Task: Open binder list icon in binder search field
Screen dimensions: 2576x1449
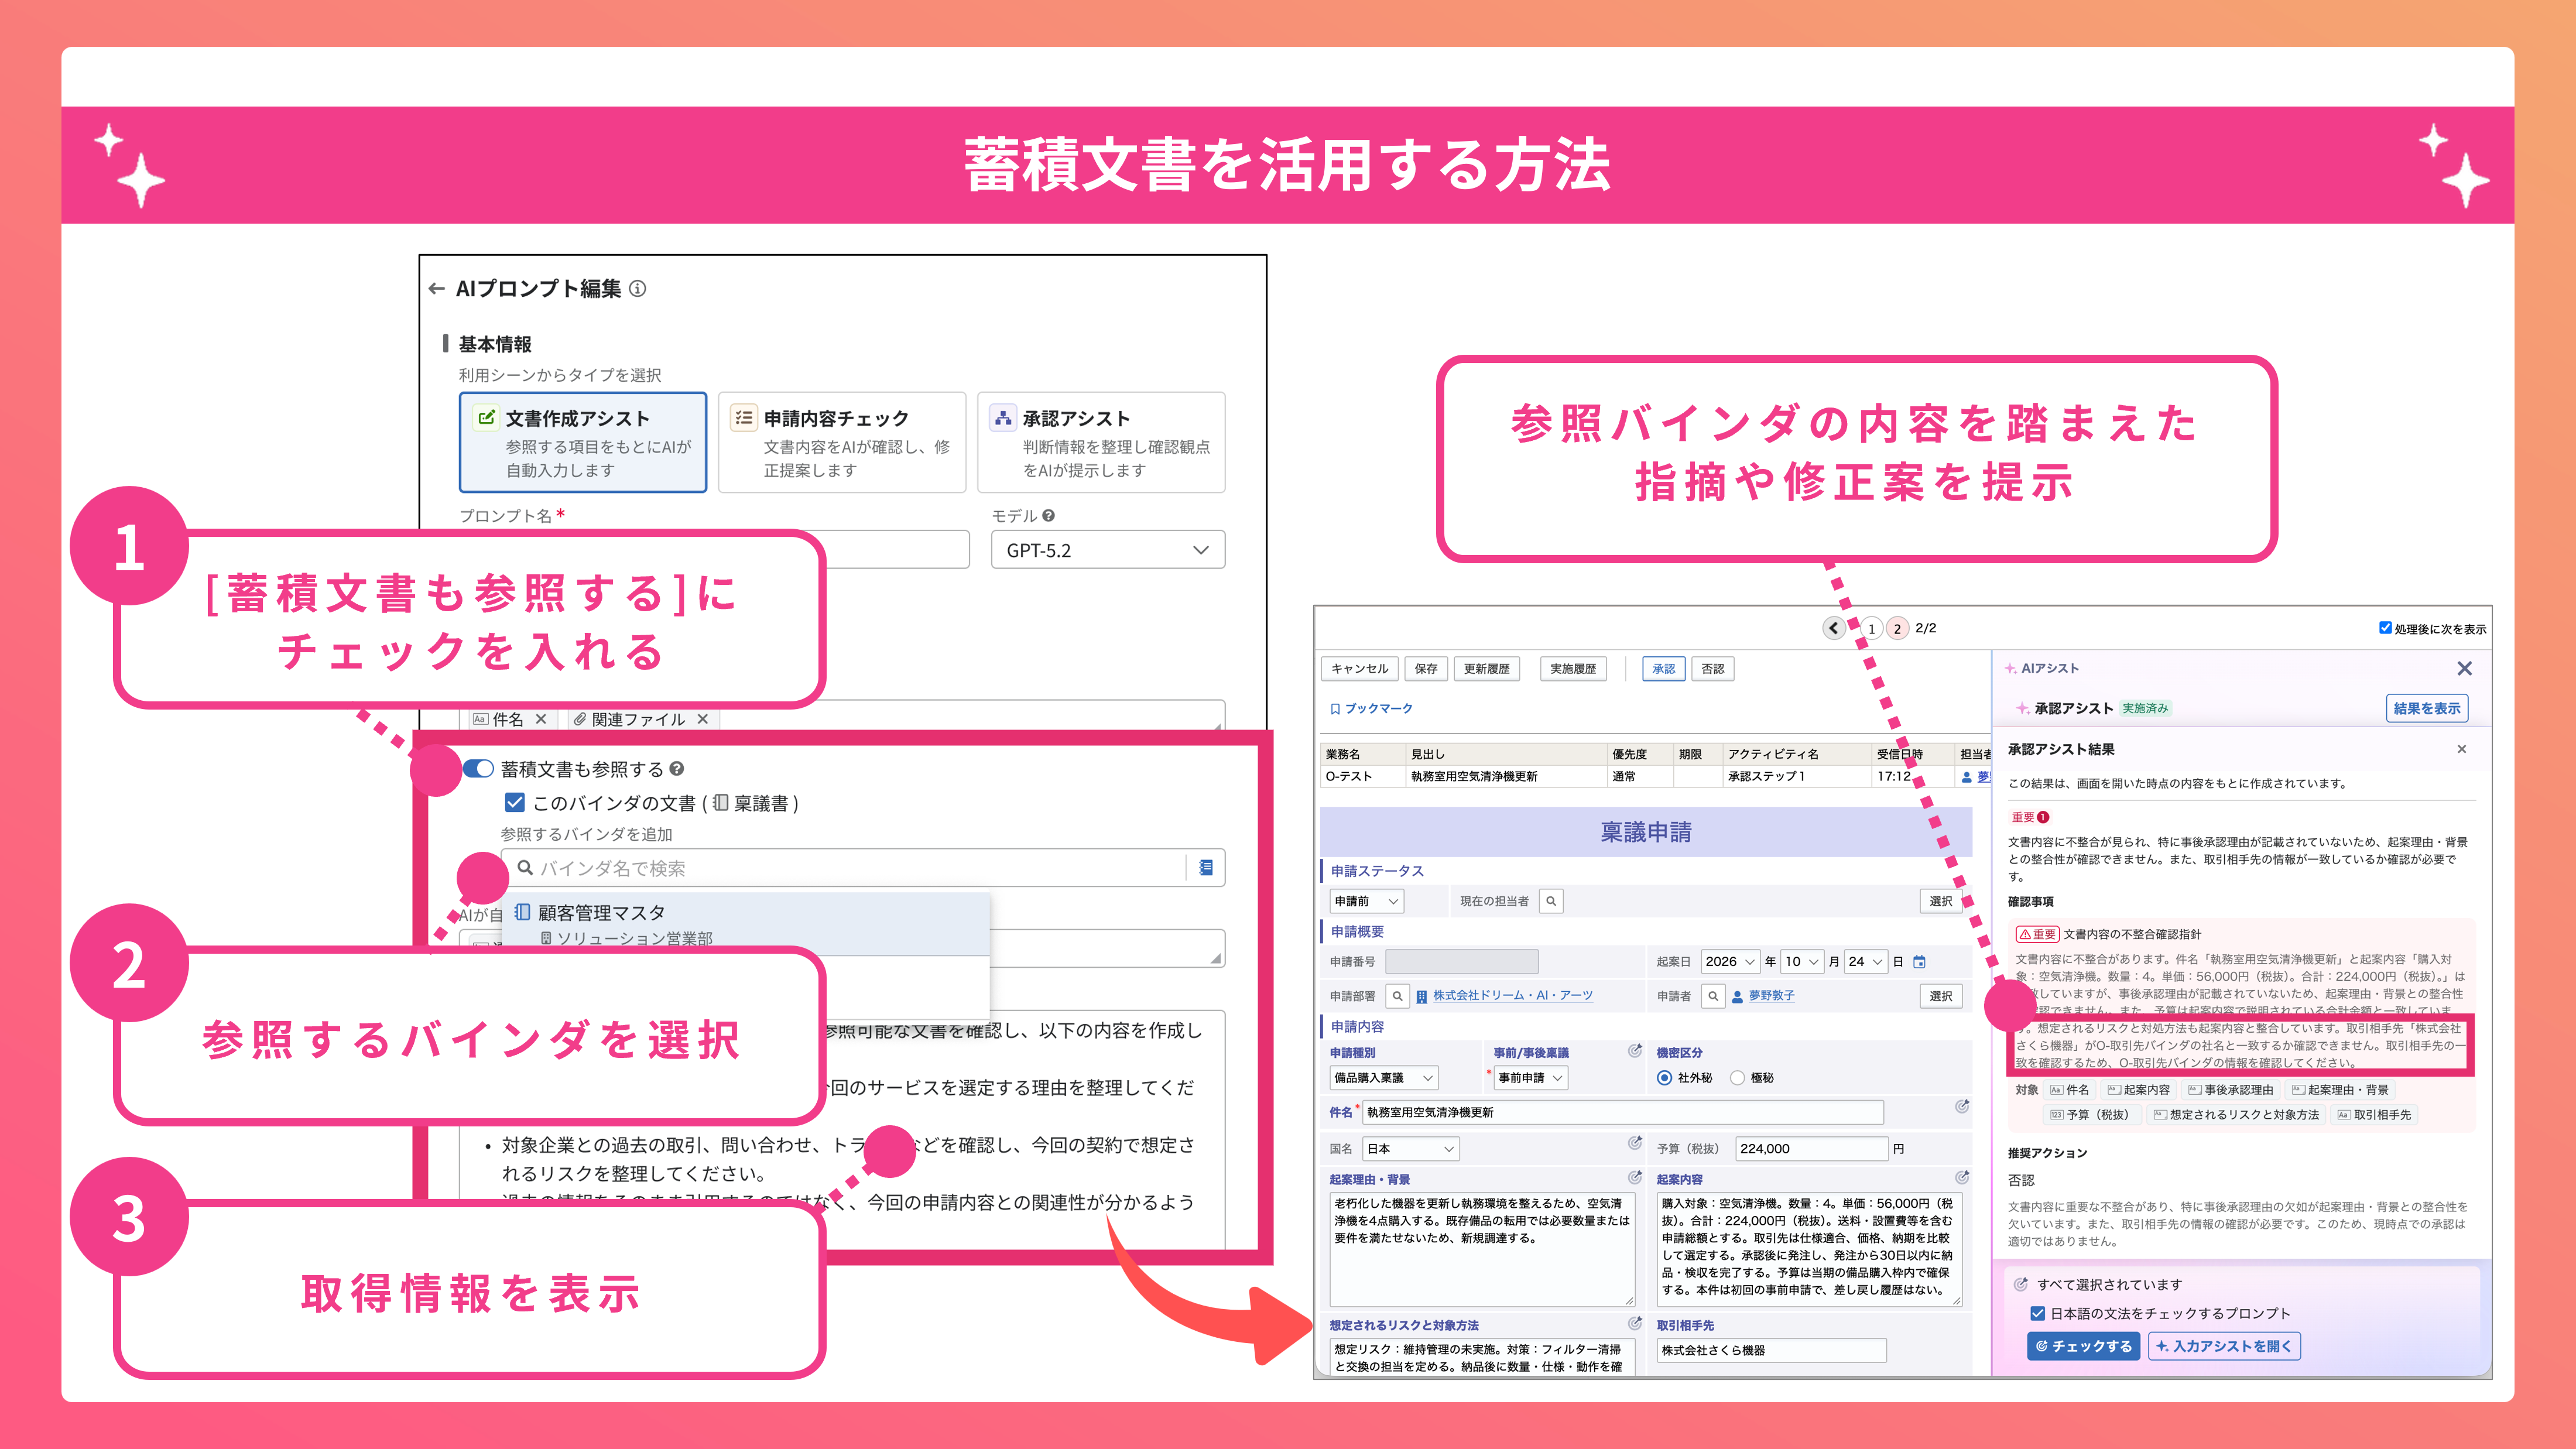Action: [x=1206, y=868]
